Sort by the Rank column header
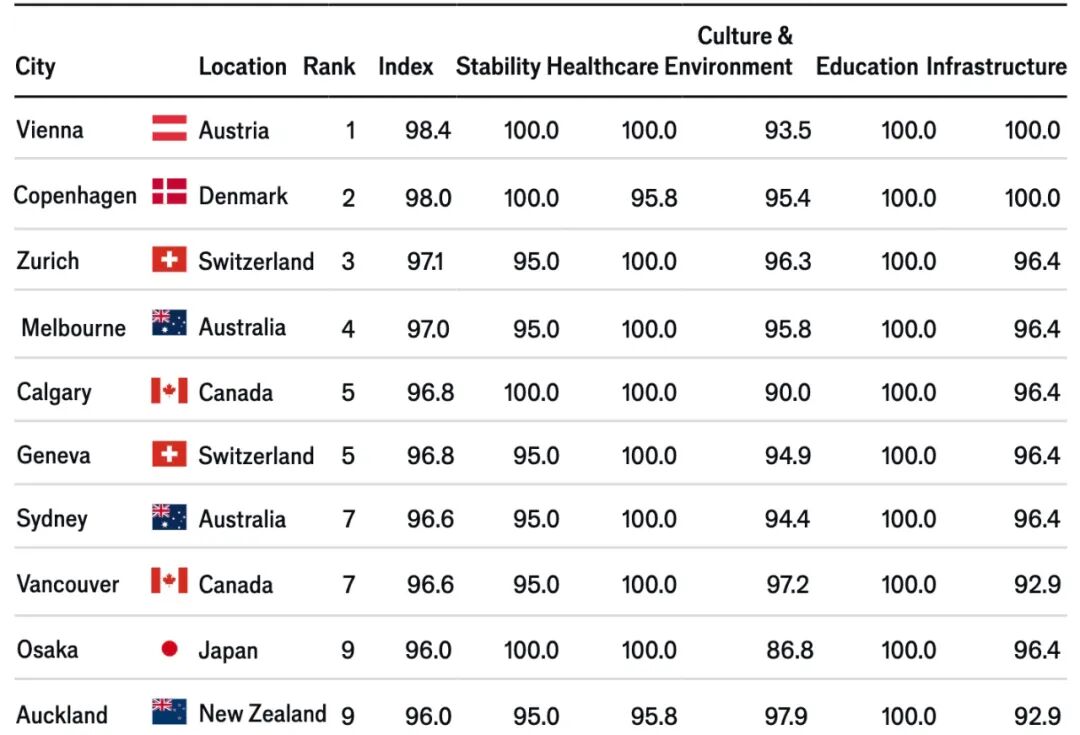Viewport: 1080px width, 735px height. point(329,67)
